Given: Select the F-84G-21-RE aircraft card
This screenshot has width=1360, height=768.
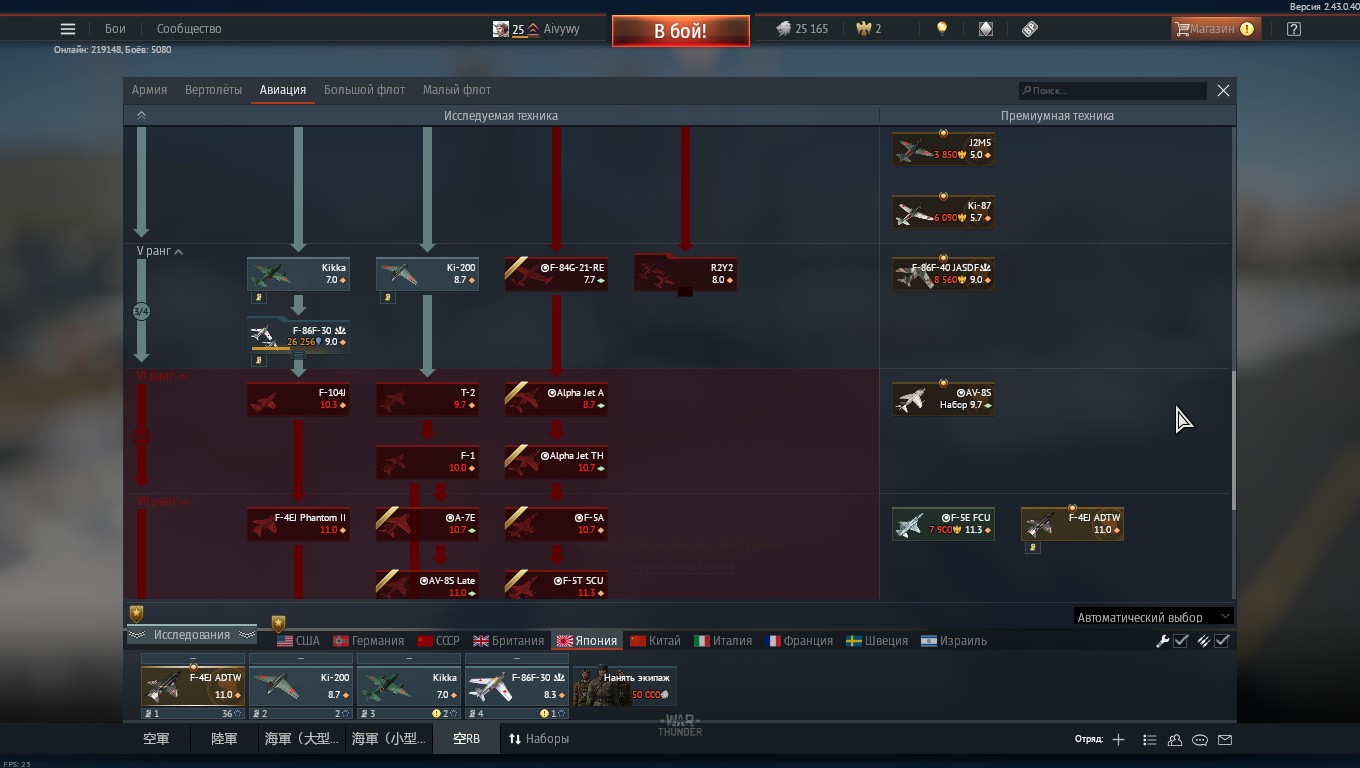Looking at the screenshot, I should [556, 274].
